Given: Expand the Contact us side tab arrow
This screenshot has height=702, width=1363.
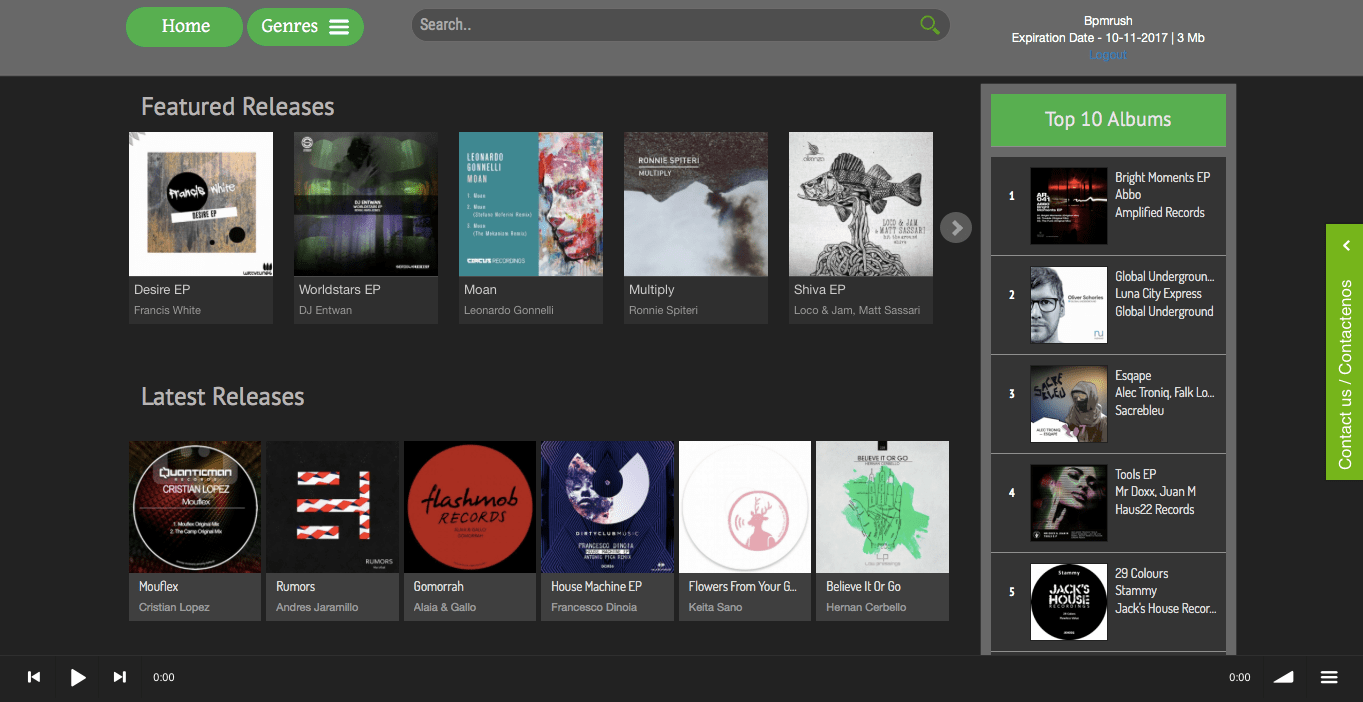Looking at the screenshot, I should [x=1346, y=246].
